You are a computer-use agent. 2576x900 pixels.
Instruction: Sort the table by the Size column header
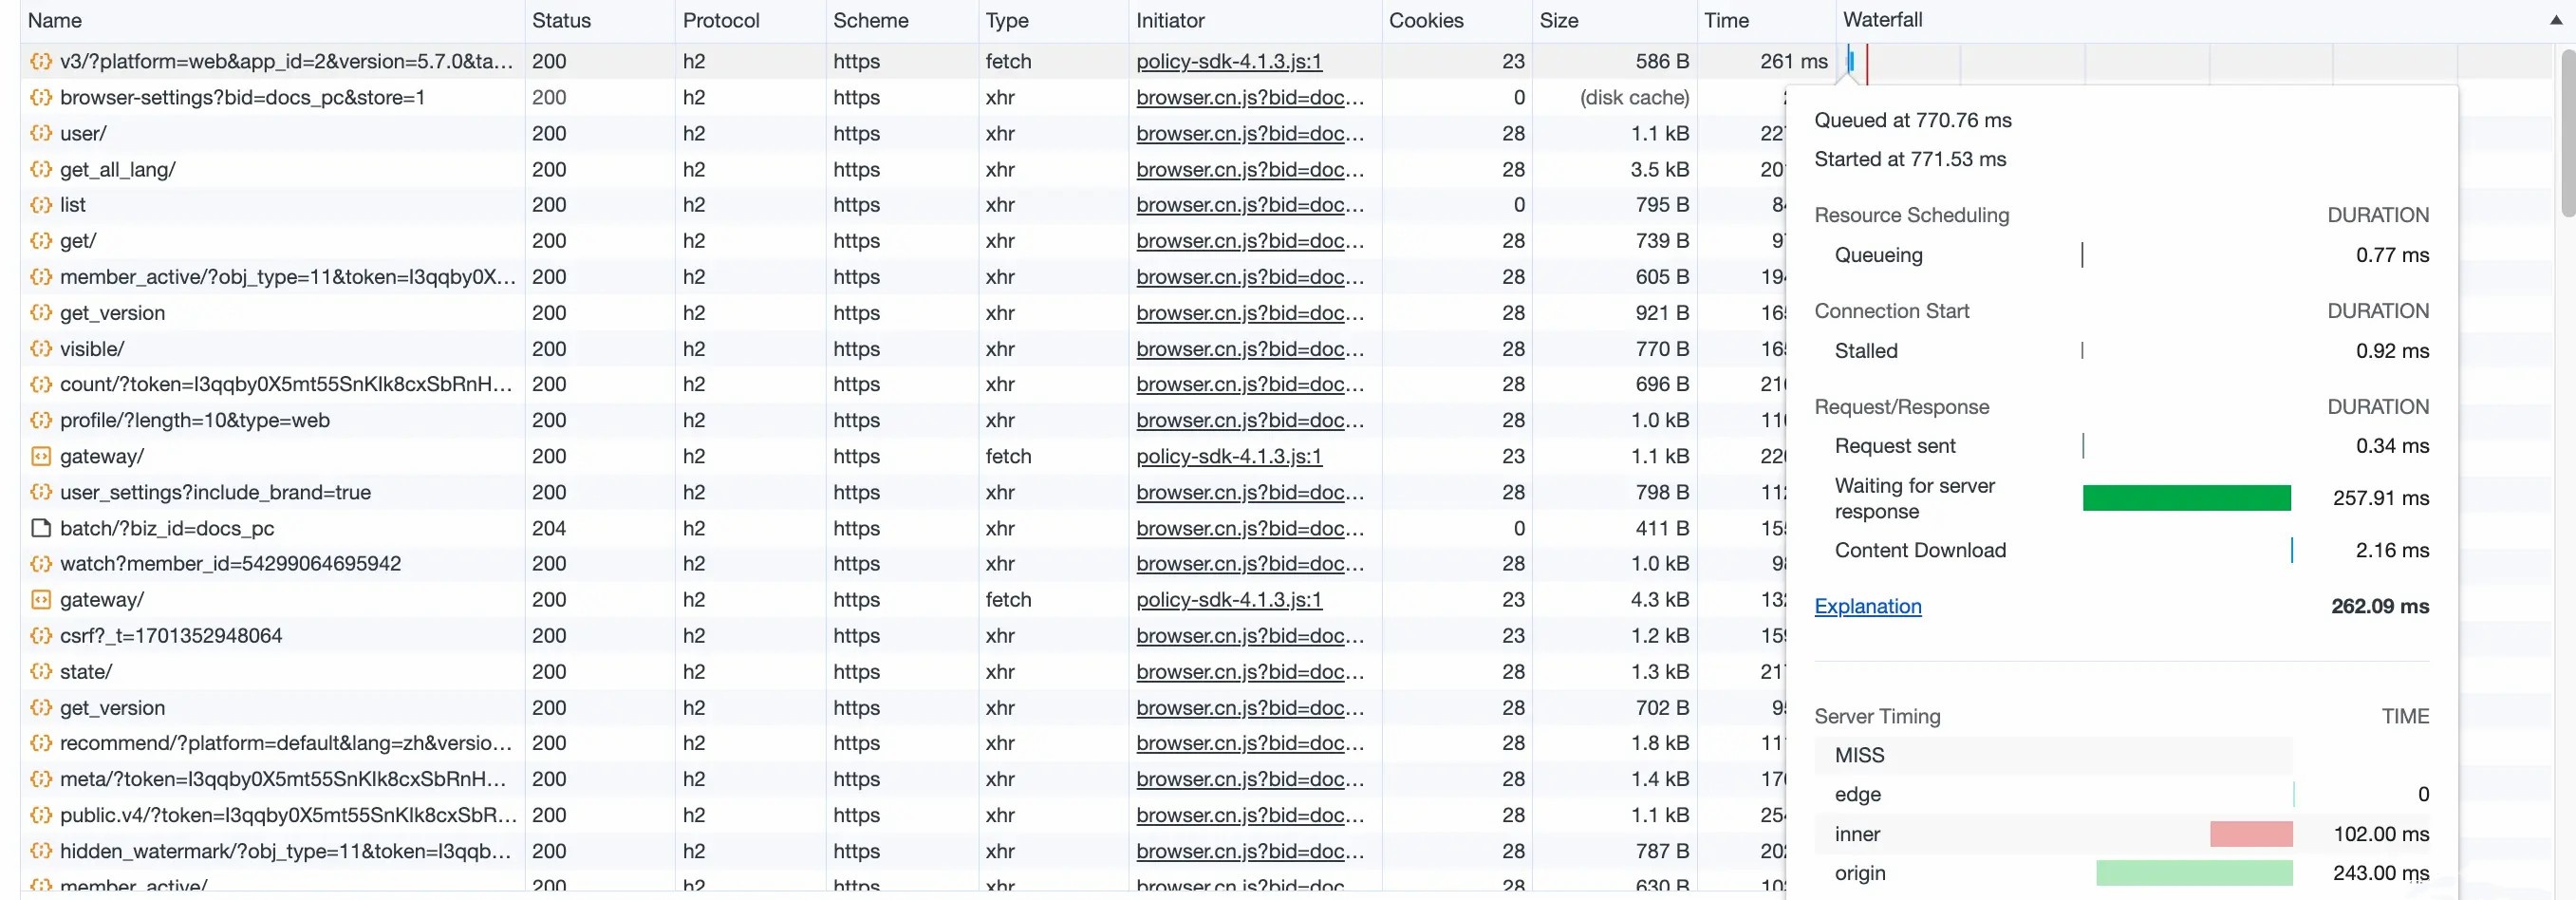coord(1559,20)
